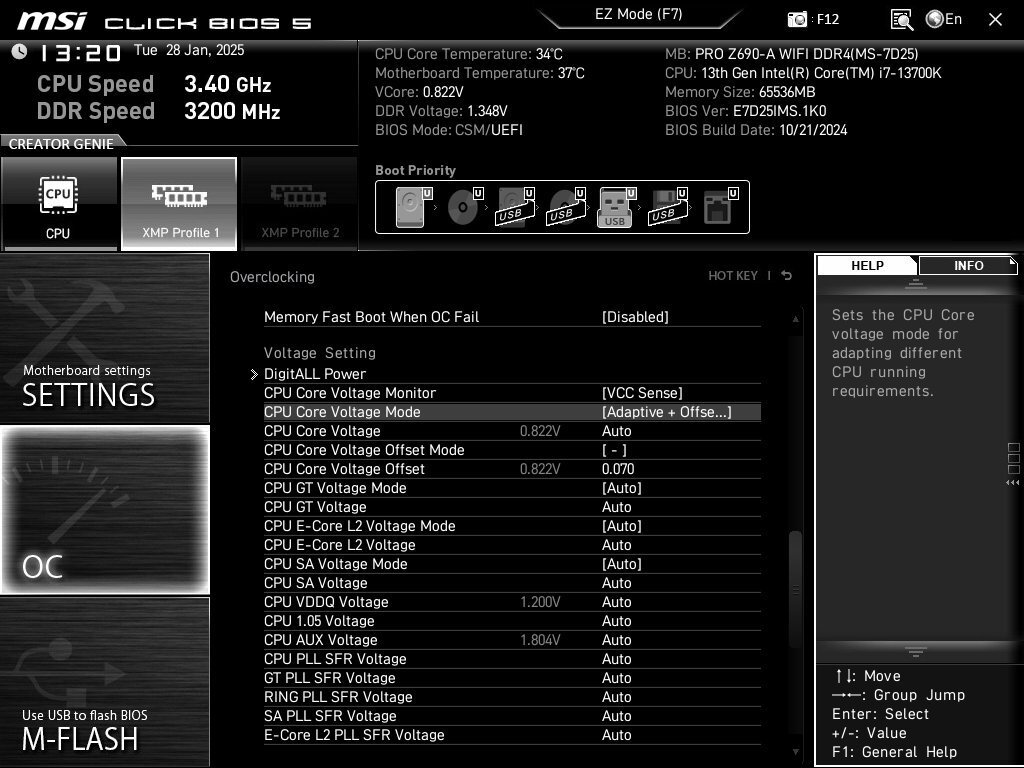Click the CREATOR GENIE label
Screen dimensions: 1024x768
tap(61, 144)
